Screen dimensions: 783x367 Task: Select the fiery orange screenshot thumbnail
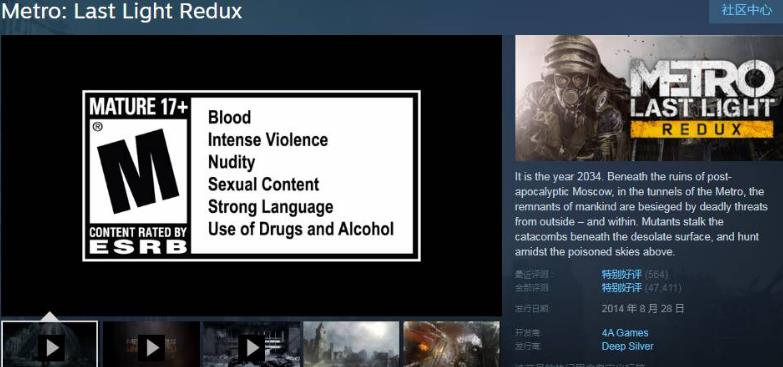[451, 344]
